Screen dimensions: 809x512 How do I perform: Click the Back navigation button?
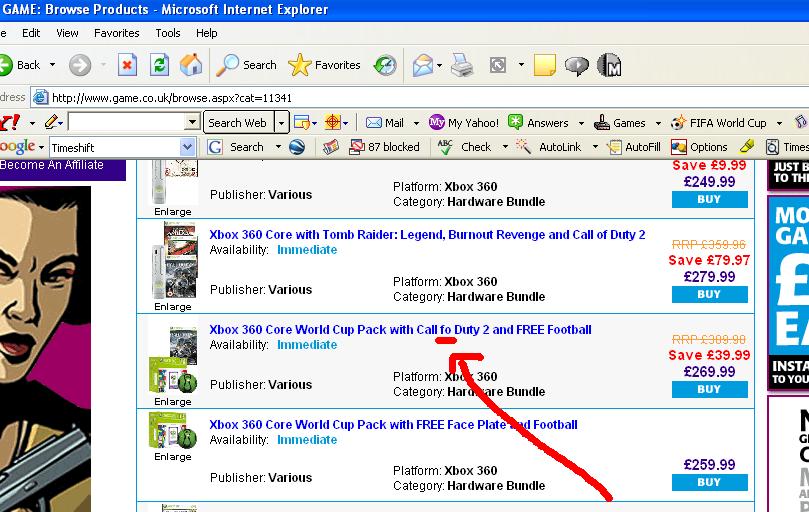pos(21,65)
